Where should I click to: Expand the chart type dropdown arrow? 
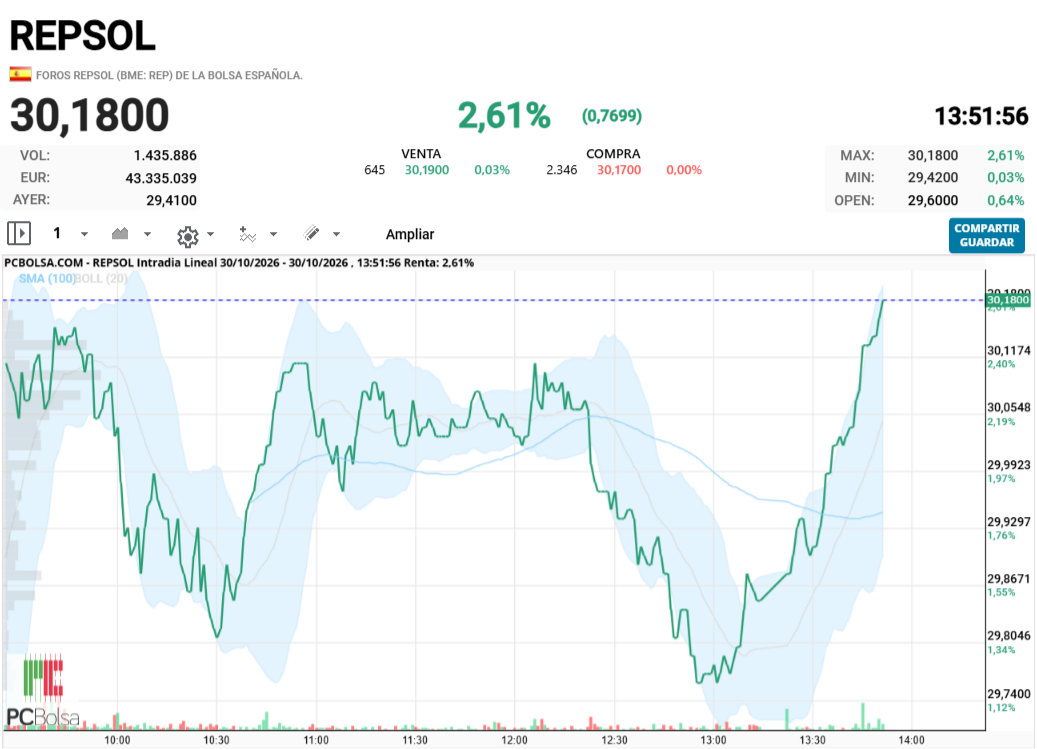(x=147, y=234)
